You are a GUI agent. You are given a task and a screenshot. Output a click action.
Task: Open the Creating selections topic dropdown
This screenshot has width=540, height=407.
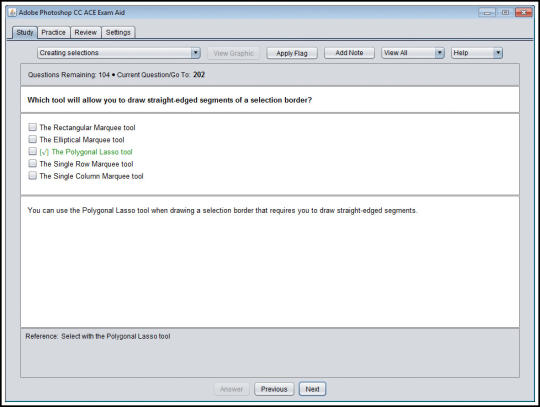pyautogui.click(x=118, y=53)
